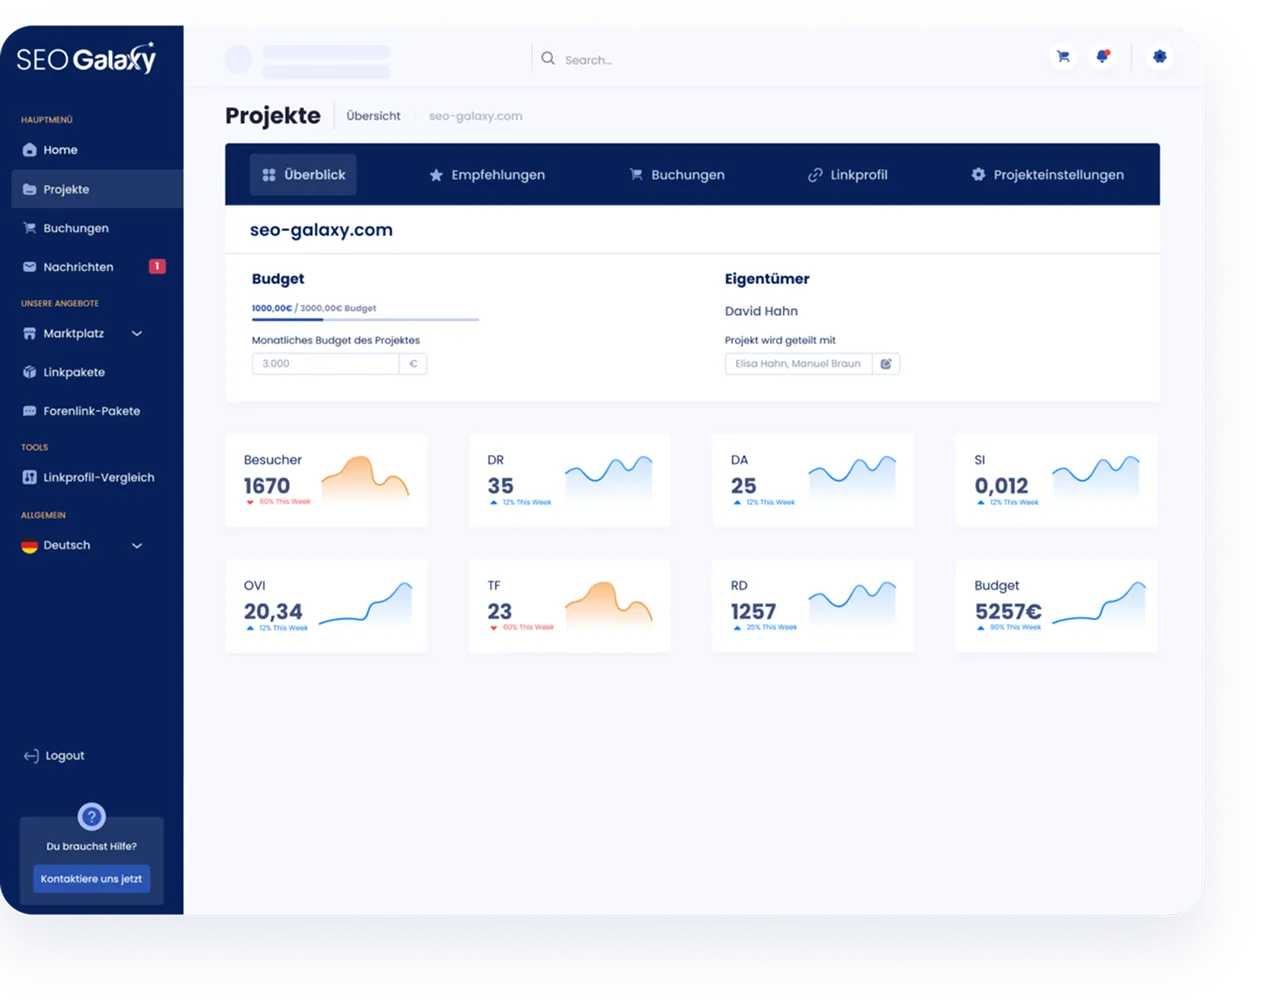Image resolution: width=1264 pixels, height=1001 pixels.
Task: Open the Deutsch language dropdown chevron
Action: click(137, 546)
